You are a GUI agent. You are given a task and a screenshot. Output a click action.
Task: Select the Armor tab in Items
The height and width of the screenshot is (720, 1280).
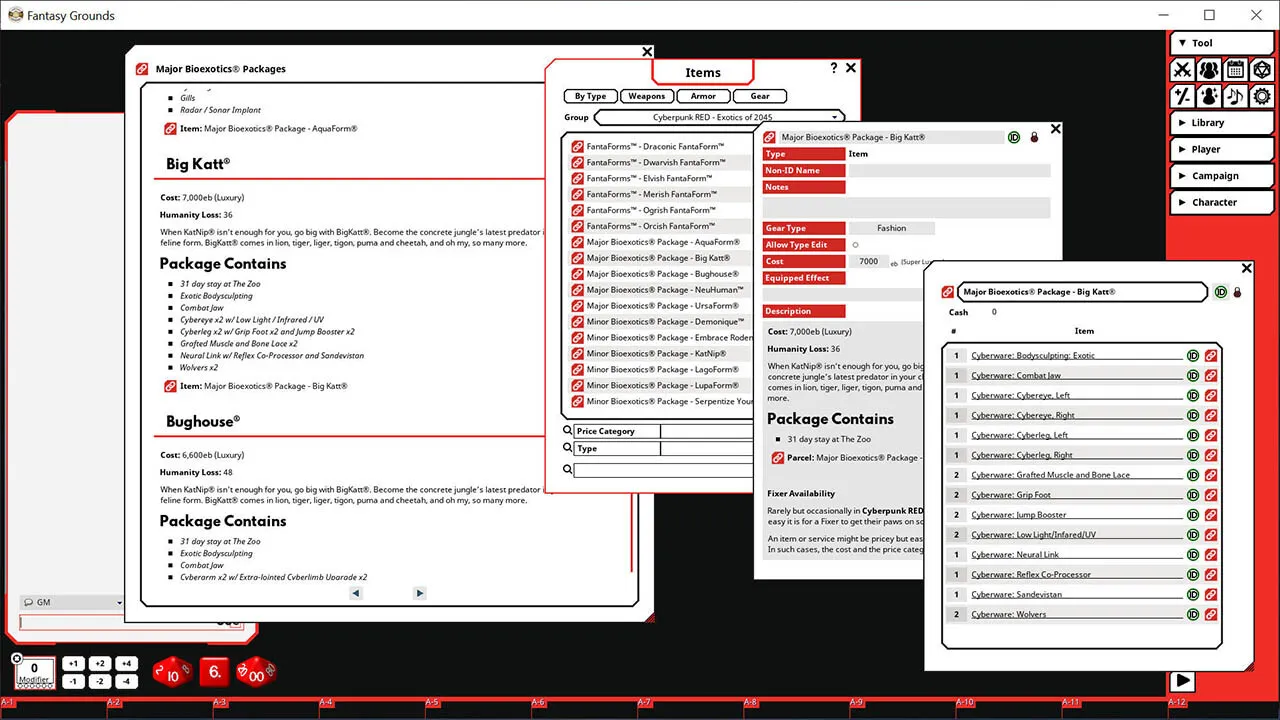(x=703, y=96)
